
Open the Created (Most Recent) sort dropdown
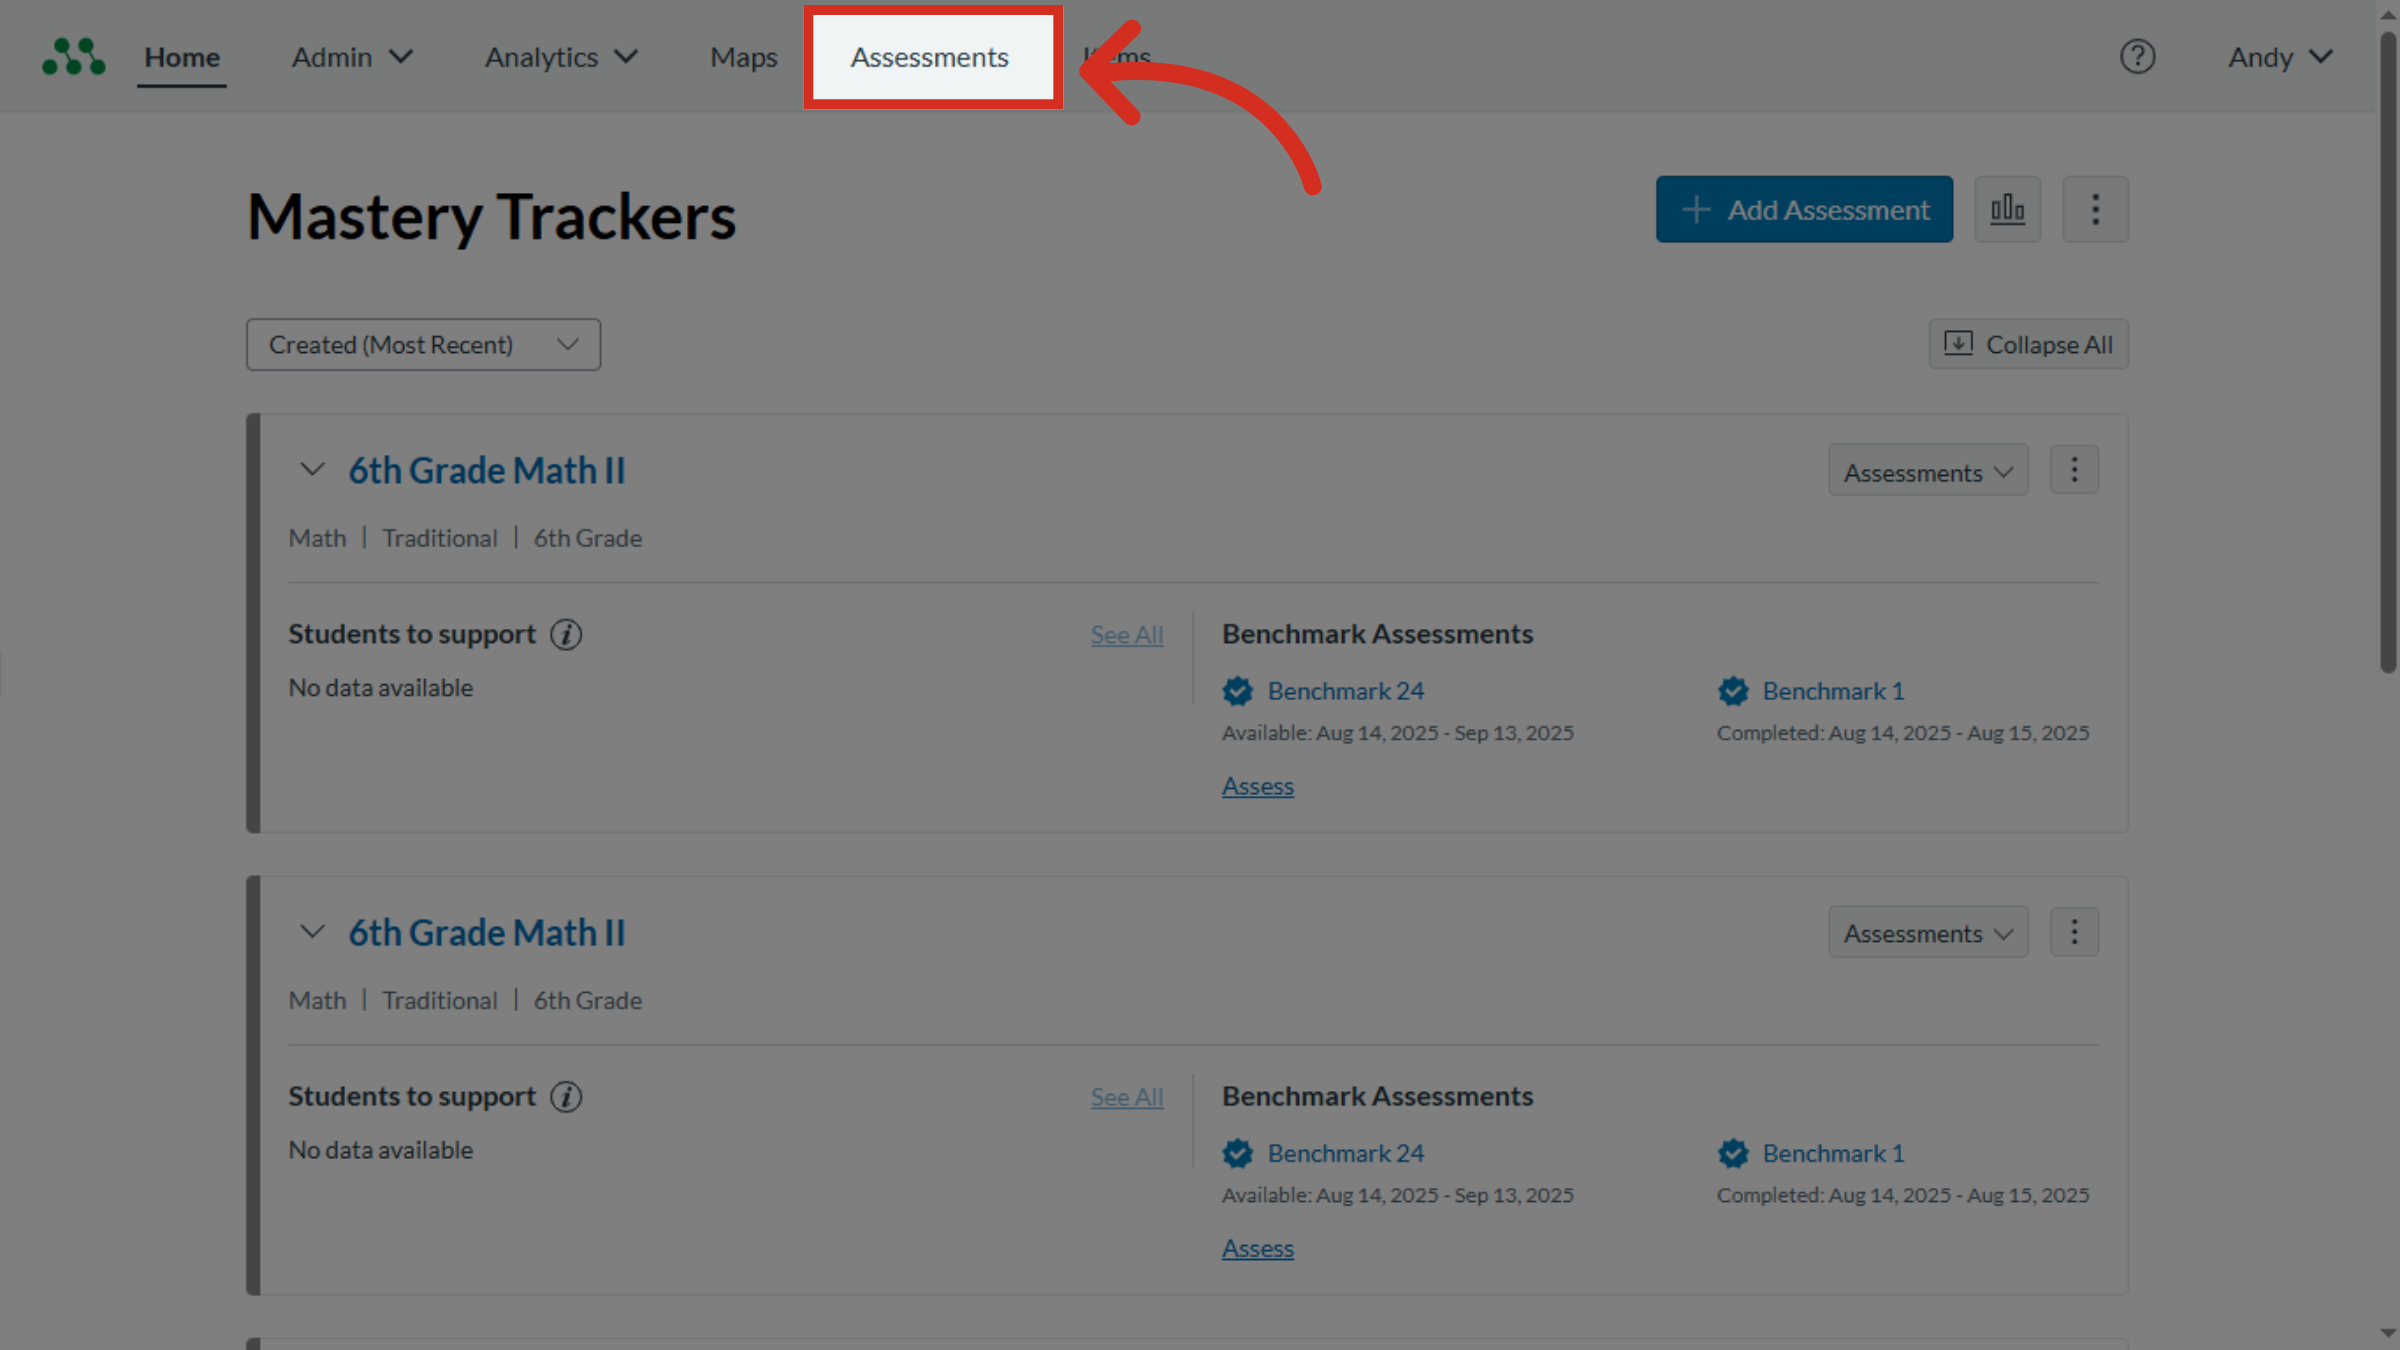[x=423, y=345]
